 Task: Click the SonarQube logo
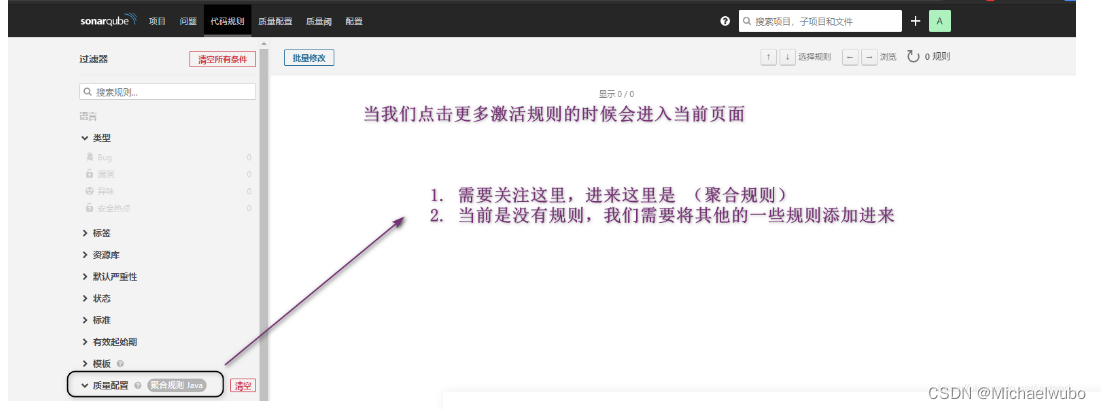[108, 20]
